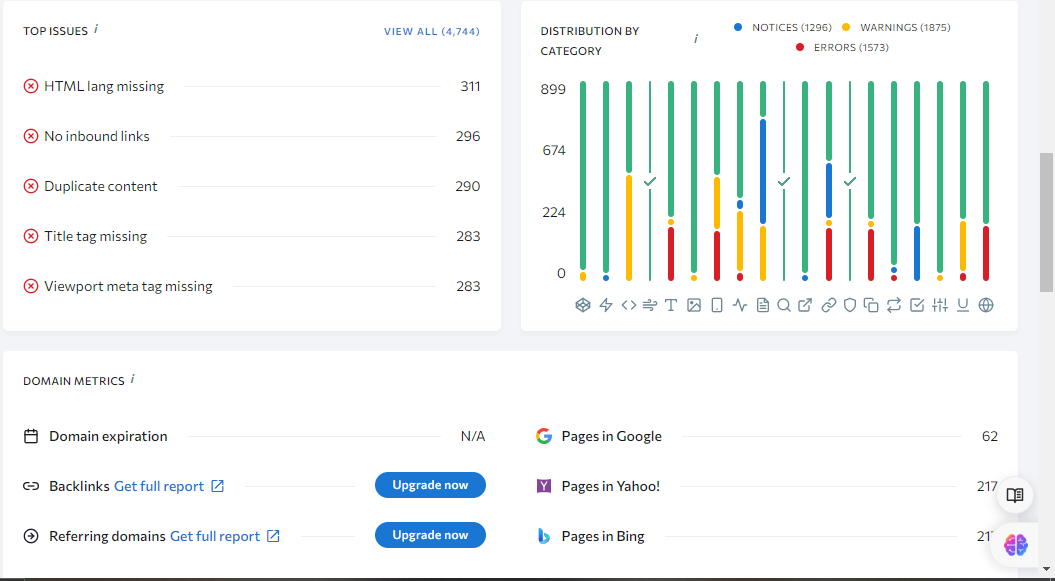Screen dimensions: 1055x581
Task: Select the code brackets category icon
Action: point(628,305)
